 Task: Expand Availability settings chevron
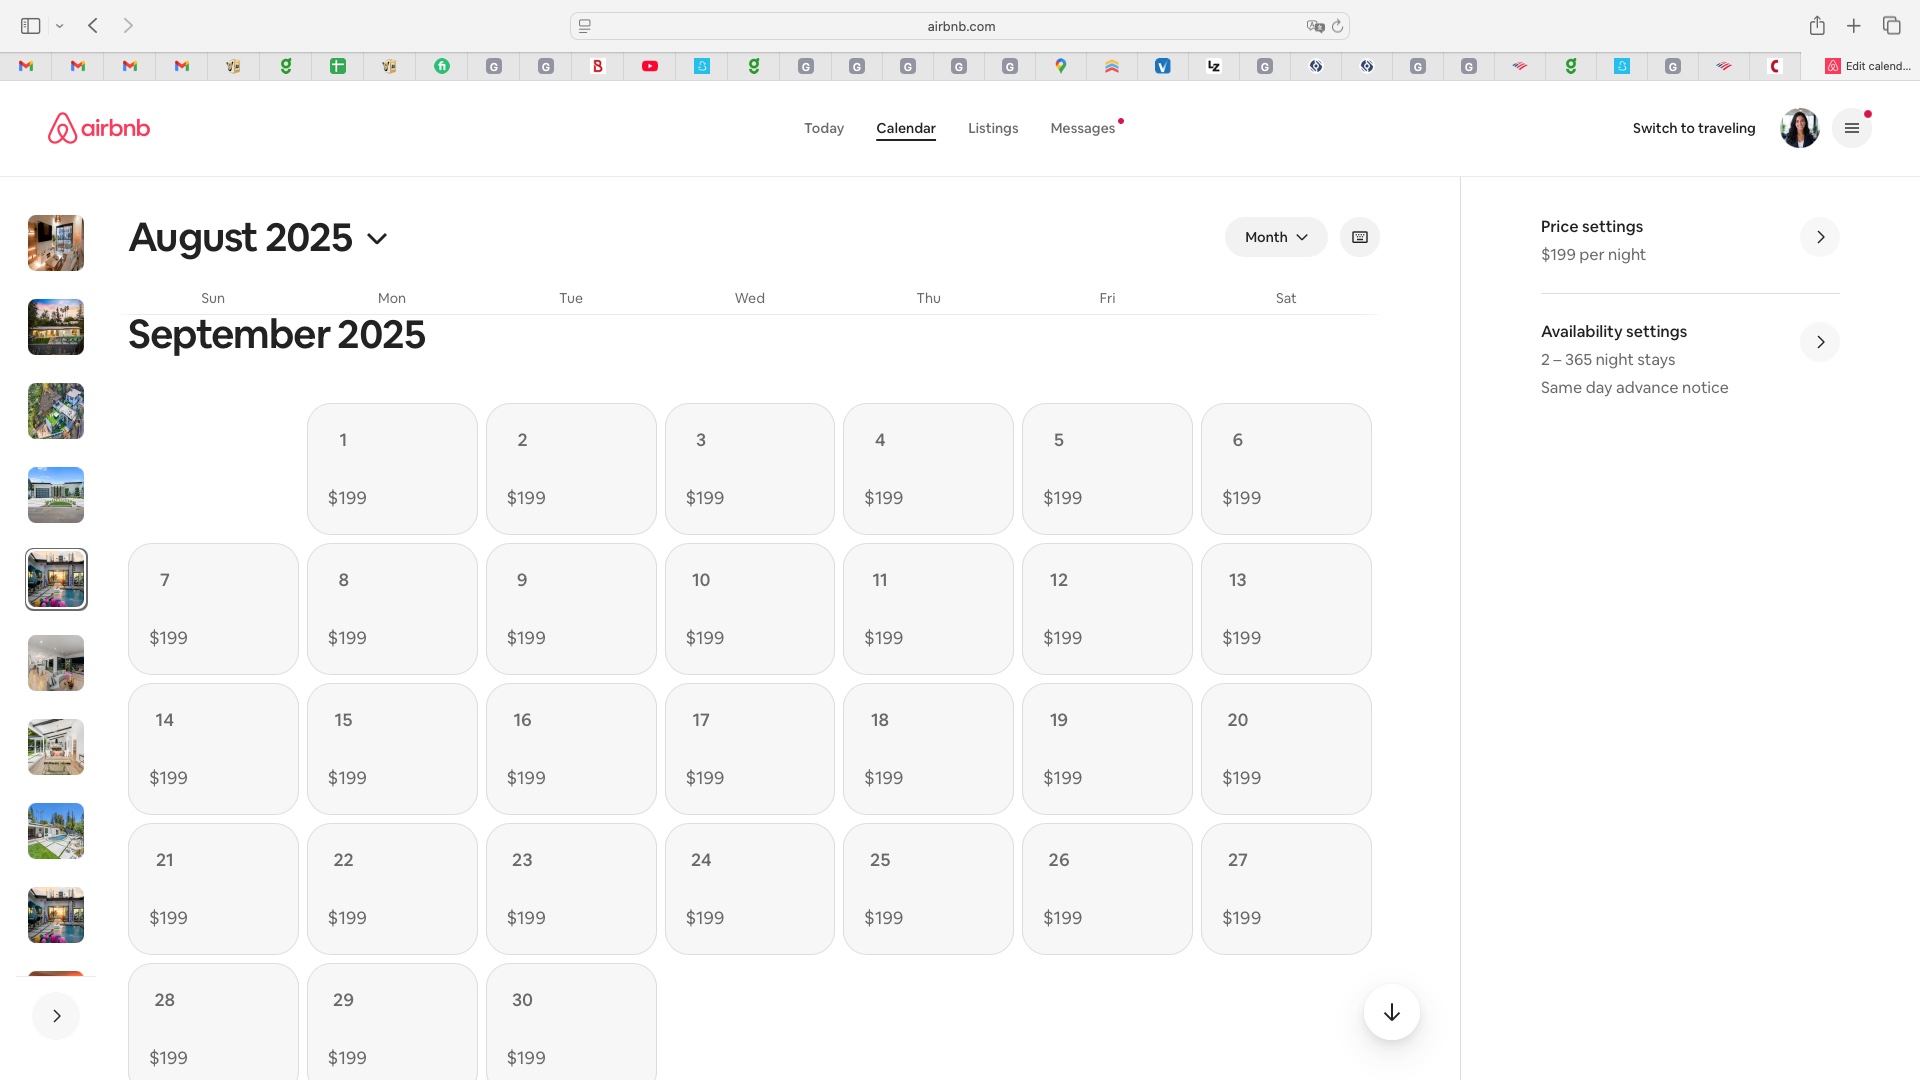1819,342
